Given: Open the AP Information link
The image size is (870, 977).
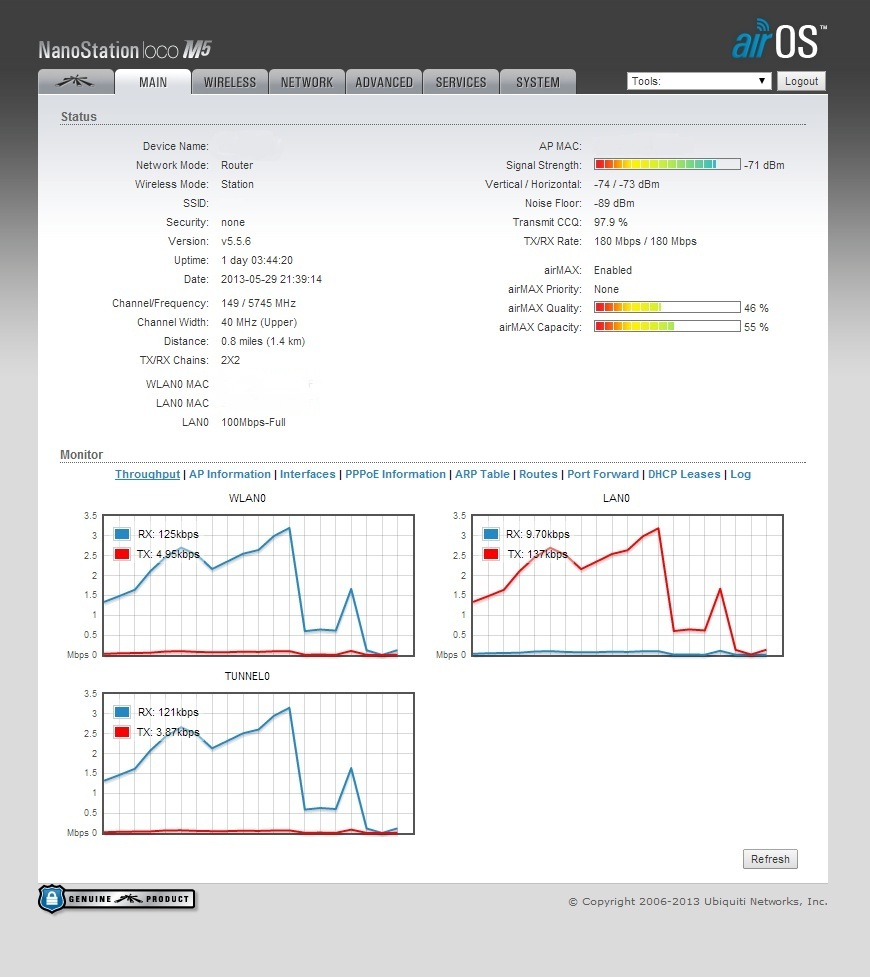Looking at the screenshot, I should click(x=230, y=474).
